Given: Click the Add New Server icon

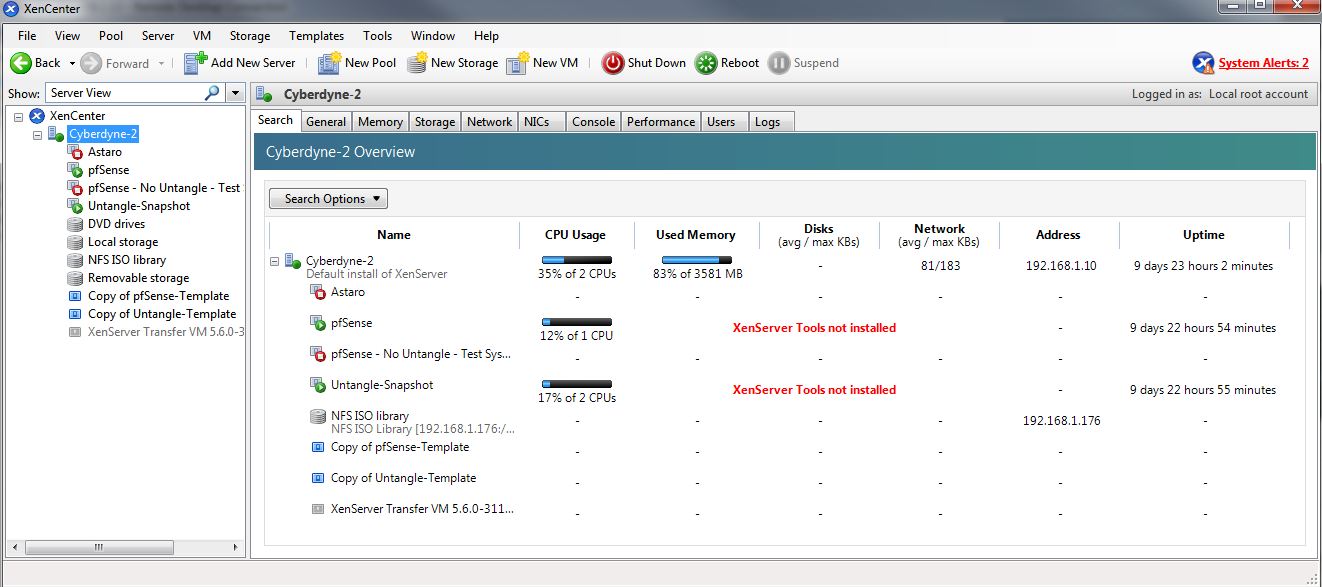Looking at the screenshot, I should (195, 63).
